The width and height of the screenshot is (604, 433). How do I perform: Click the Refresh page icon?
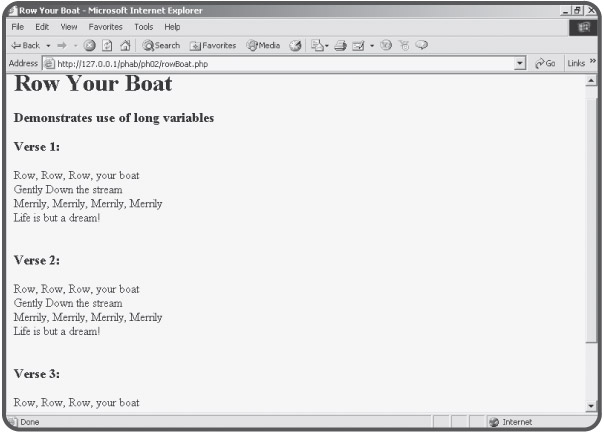click(106, 46)
